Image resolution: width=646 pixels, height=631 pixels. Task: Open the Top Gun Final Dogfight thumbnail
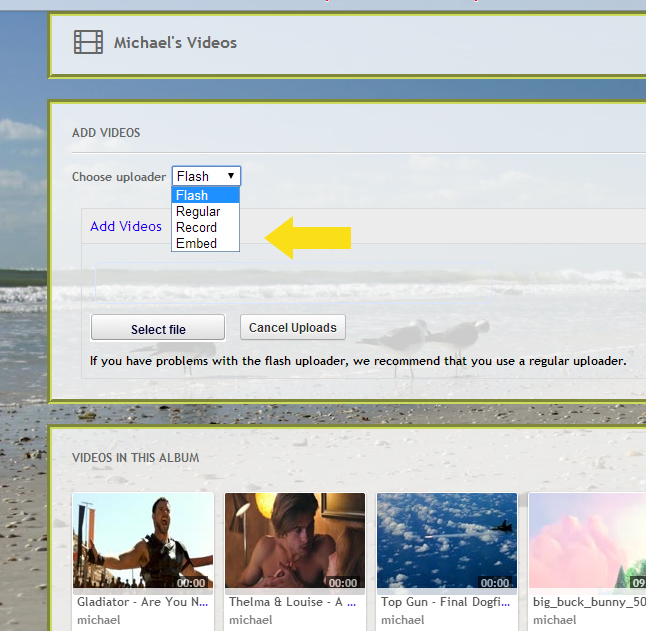click(x=447, y=541)
